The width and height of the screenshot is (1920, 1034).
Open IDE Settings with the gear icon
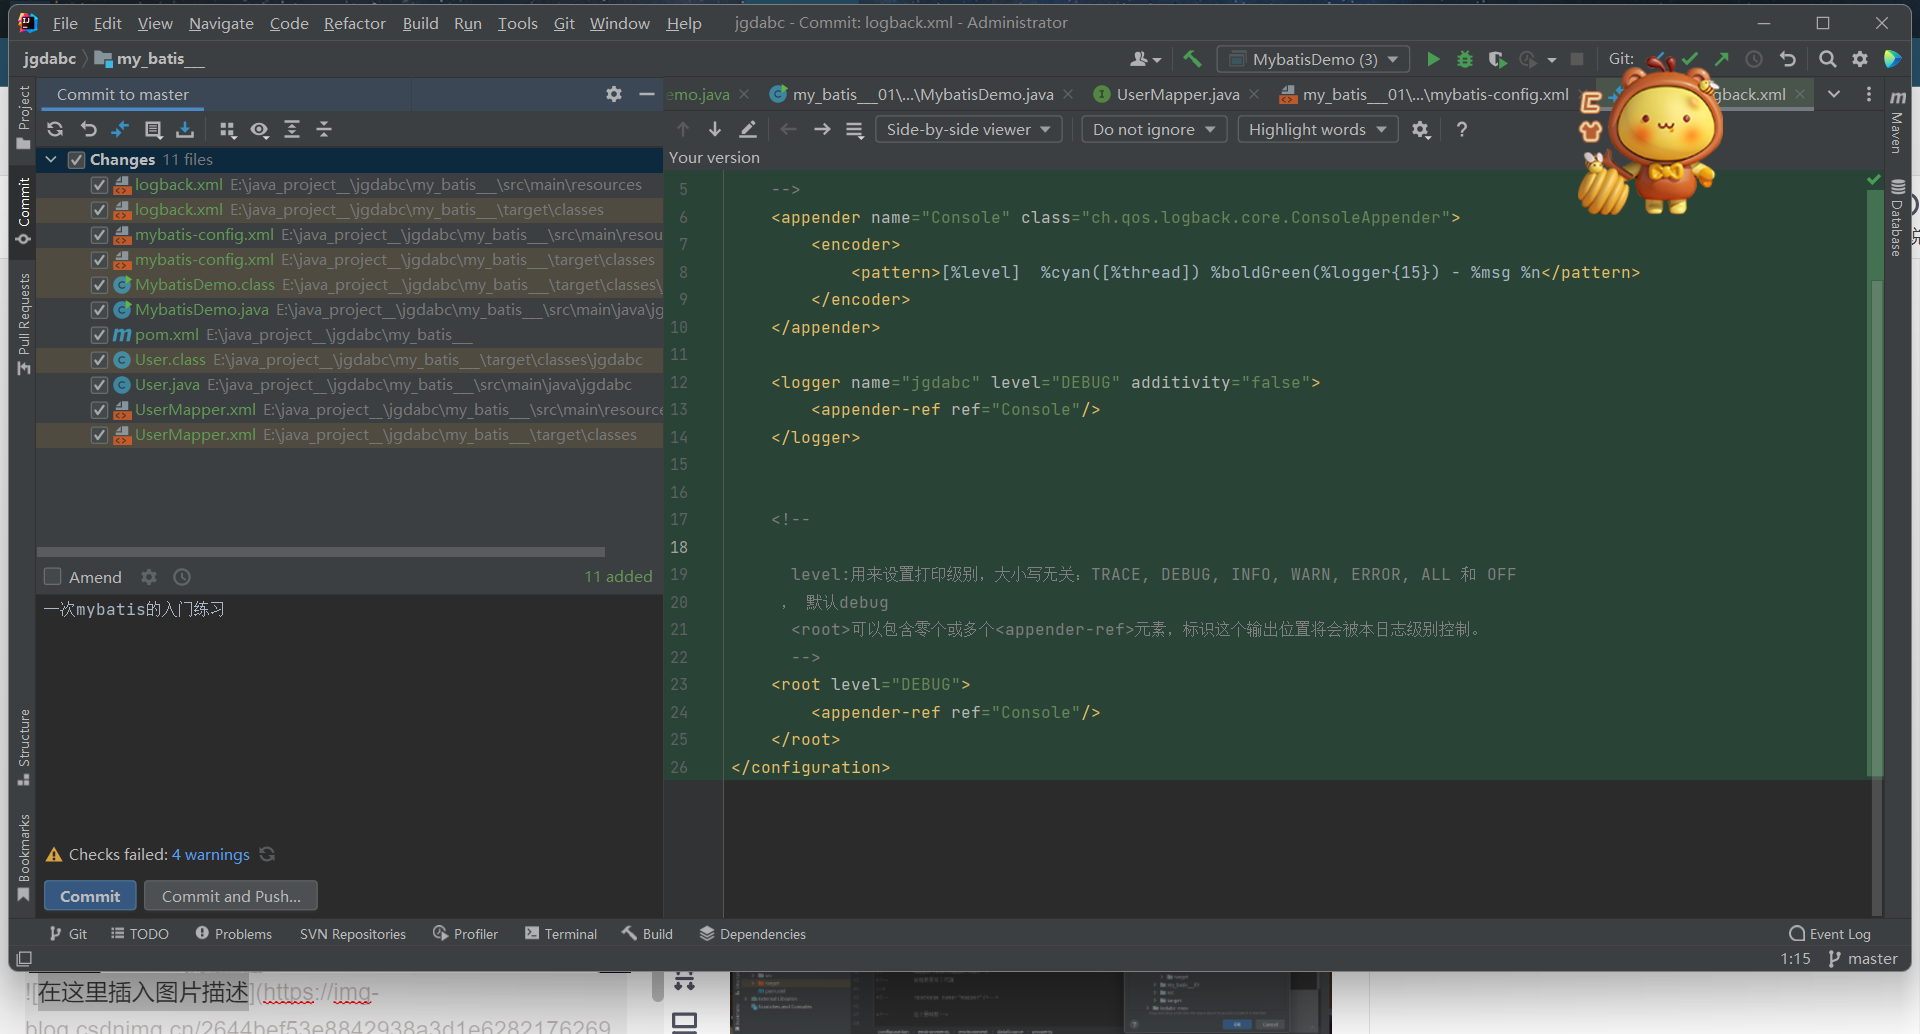tap(1861, 59)
